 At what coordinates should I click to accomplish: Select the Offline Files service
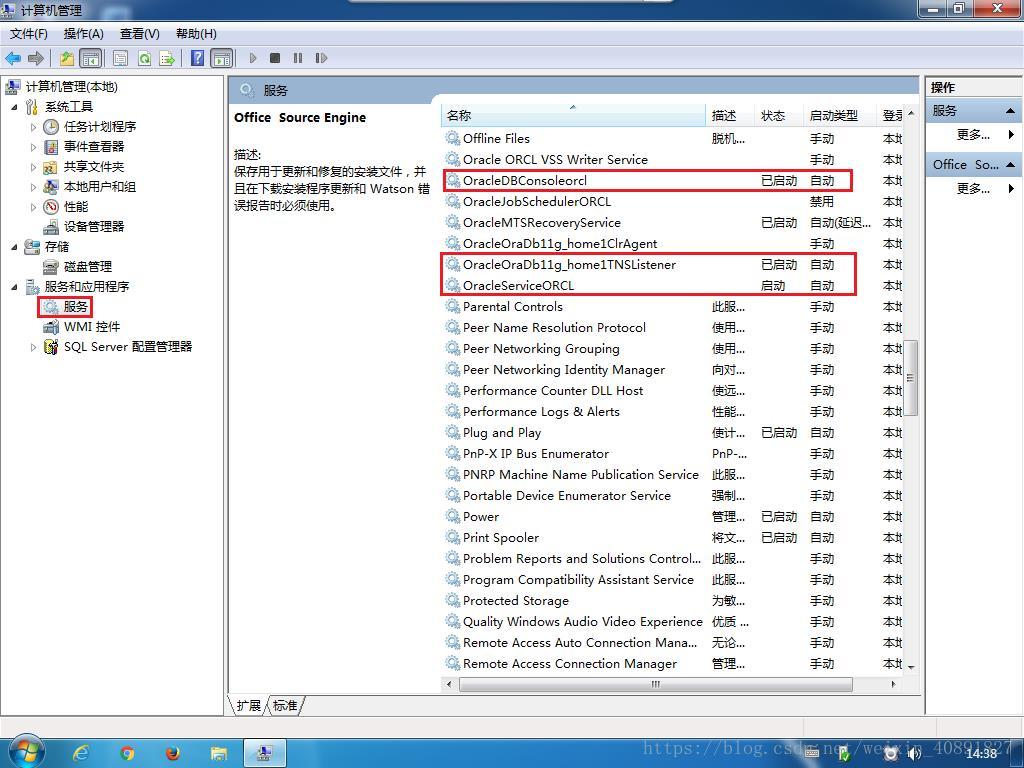pyautogui.click(x=673, y=138)
